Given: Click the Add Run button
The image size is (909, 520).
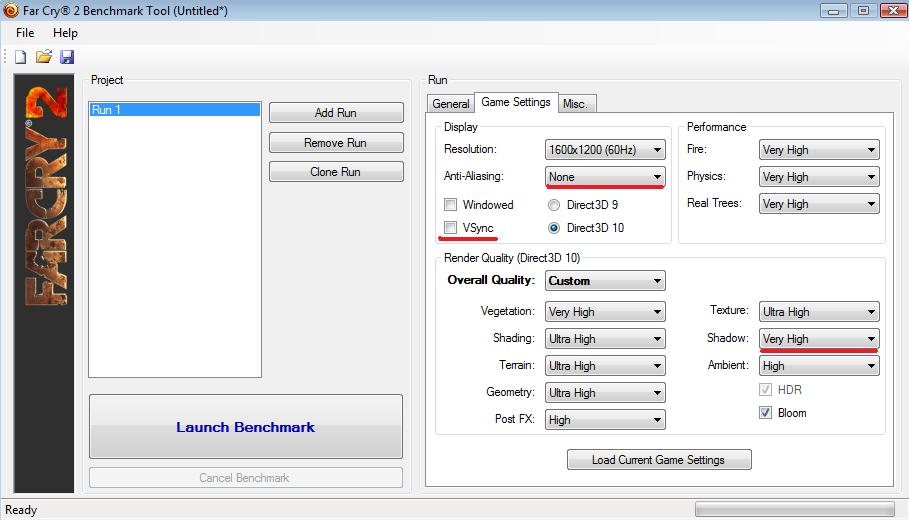Looking at the screenshot, I should click(x=336, y=112).
